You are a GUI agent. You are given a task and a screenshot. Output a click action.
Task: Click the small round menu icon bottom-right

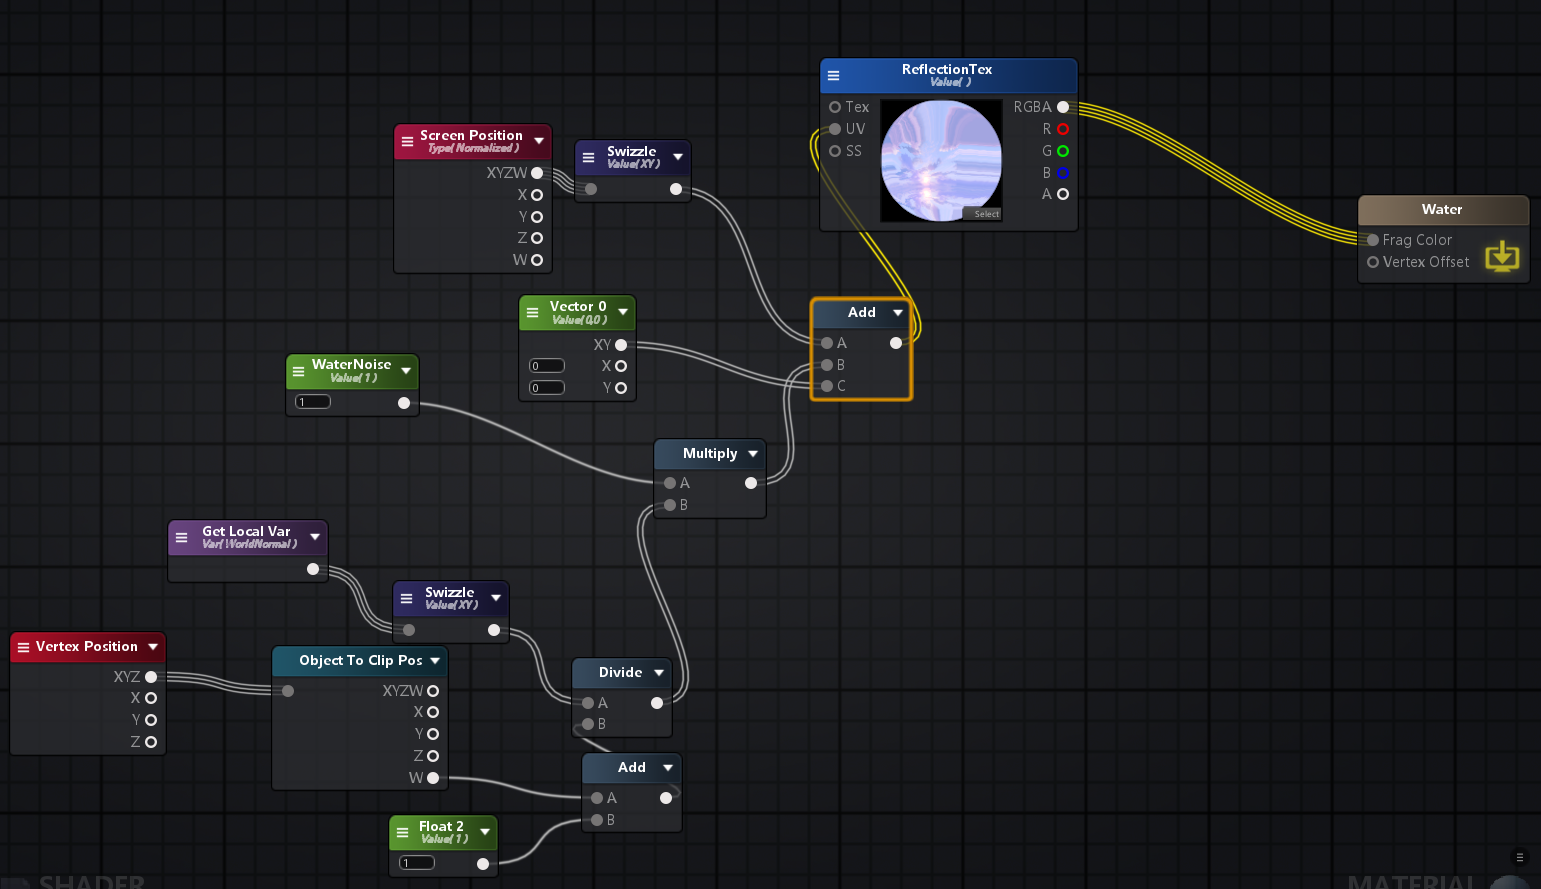tap(1520, 857)
